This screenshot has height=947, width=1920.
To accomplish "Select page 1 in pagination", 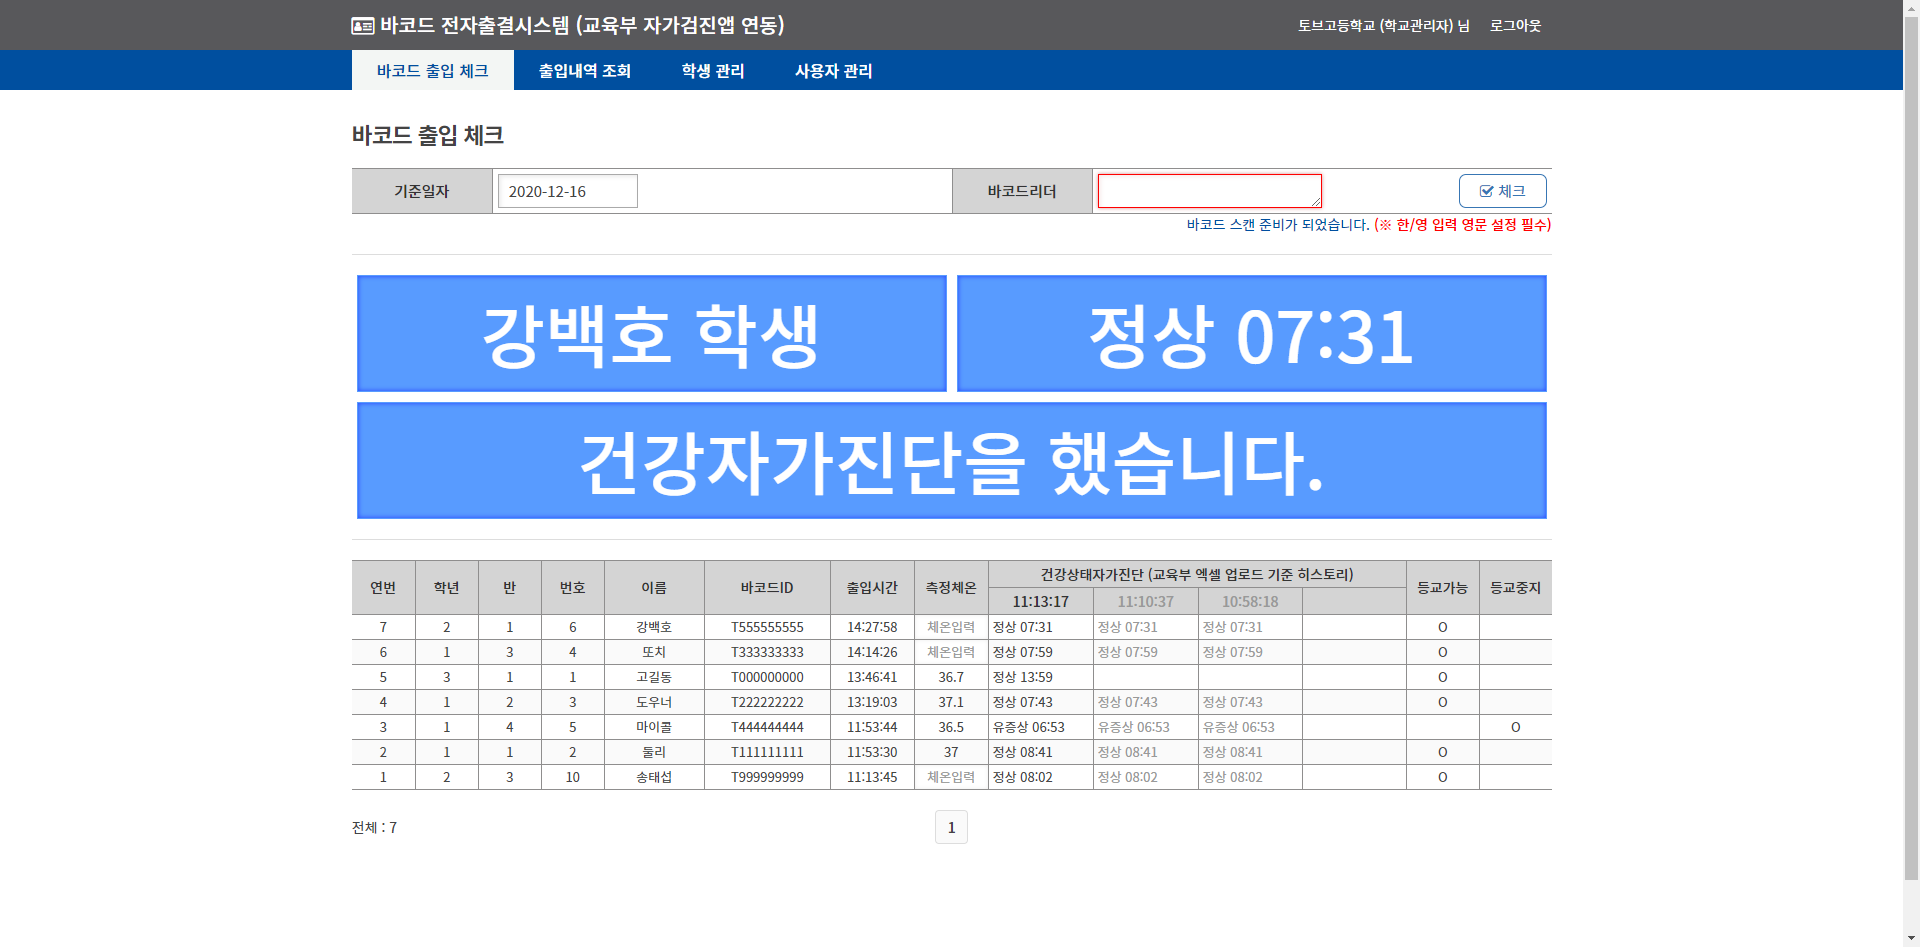I will tap(951, 827).
